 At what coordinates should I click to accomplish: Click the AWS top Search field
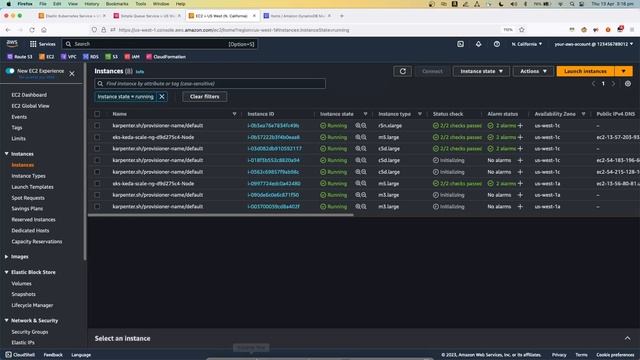click(x=160, y=44)
